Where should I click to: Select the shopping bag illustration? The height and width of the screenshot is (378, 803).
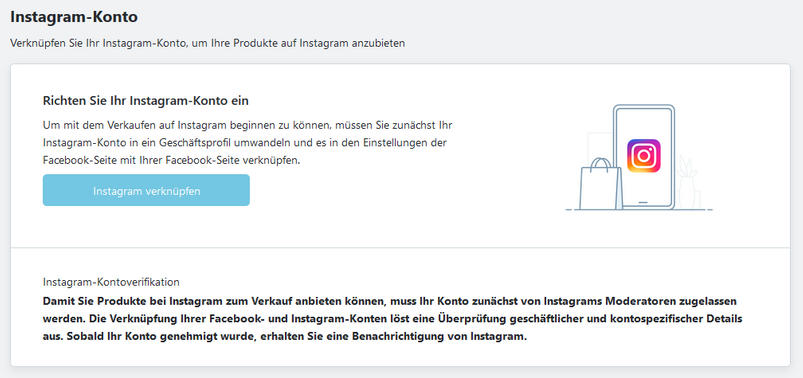(601, 184)
